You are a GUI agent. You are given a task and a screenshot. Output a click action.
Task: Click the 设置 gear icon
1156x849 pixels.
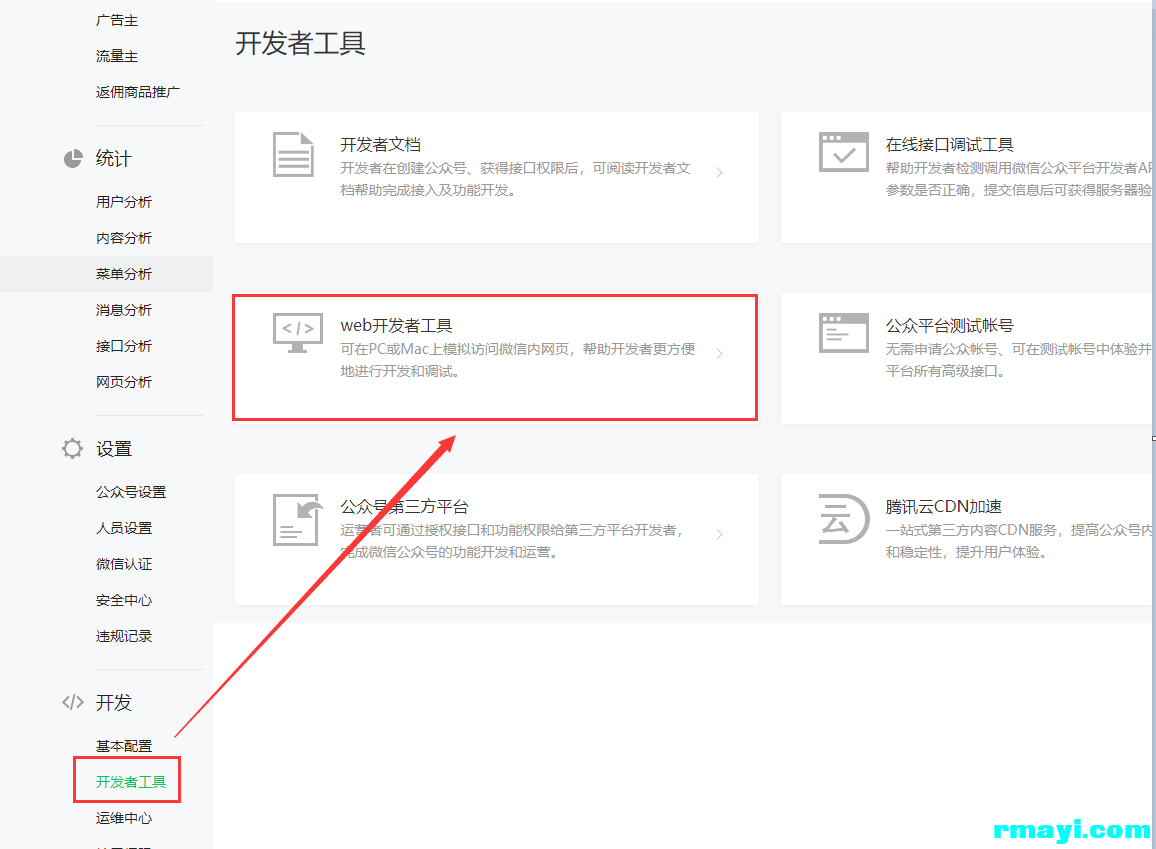[72, 449]
